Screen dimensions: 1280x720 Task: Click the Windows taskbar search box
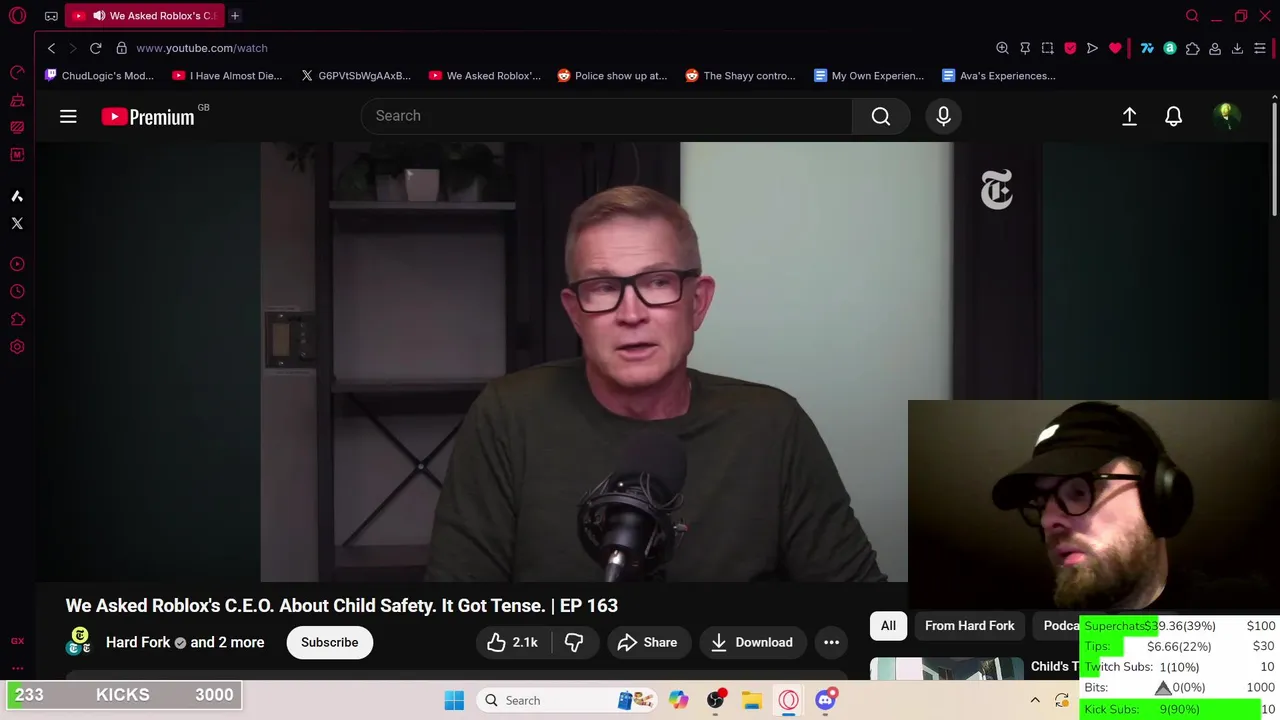click(x=568, y=700)
